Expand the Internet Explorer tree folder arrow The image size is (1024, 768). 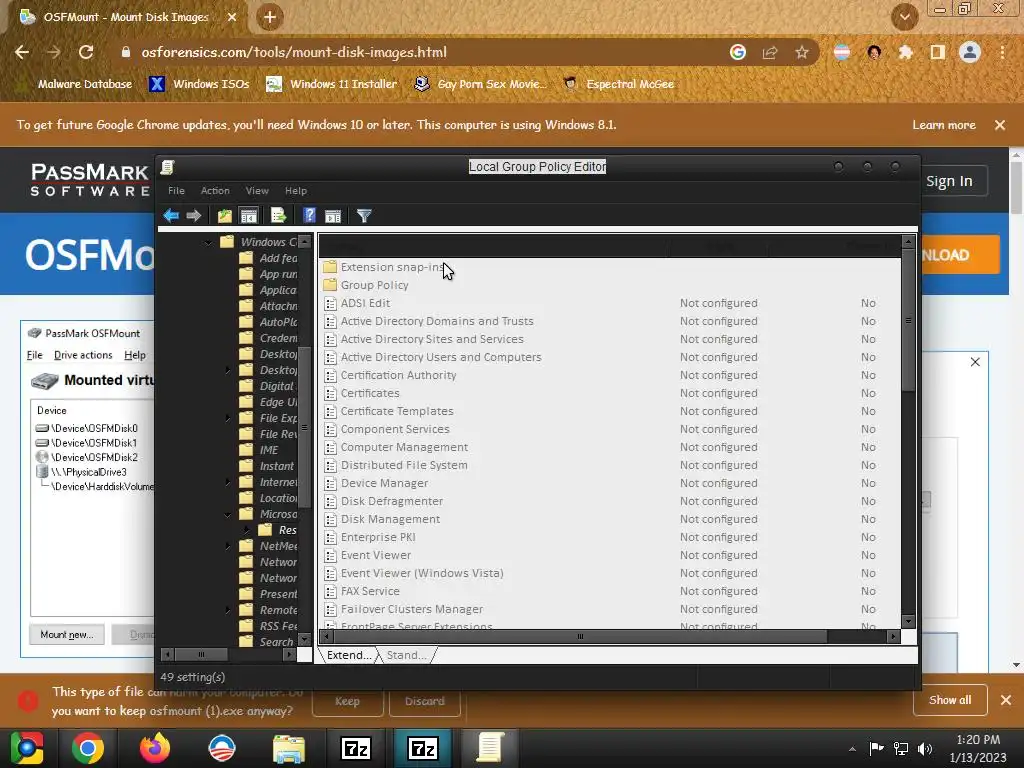[227, 482]
